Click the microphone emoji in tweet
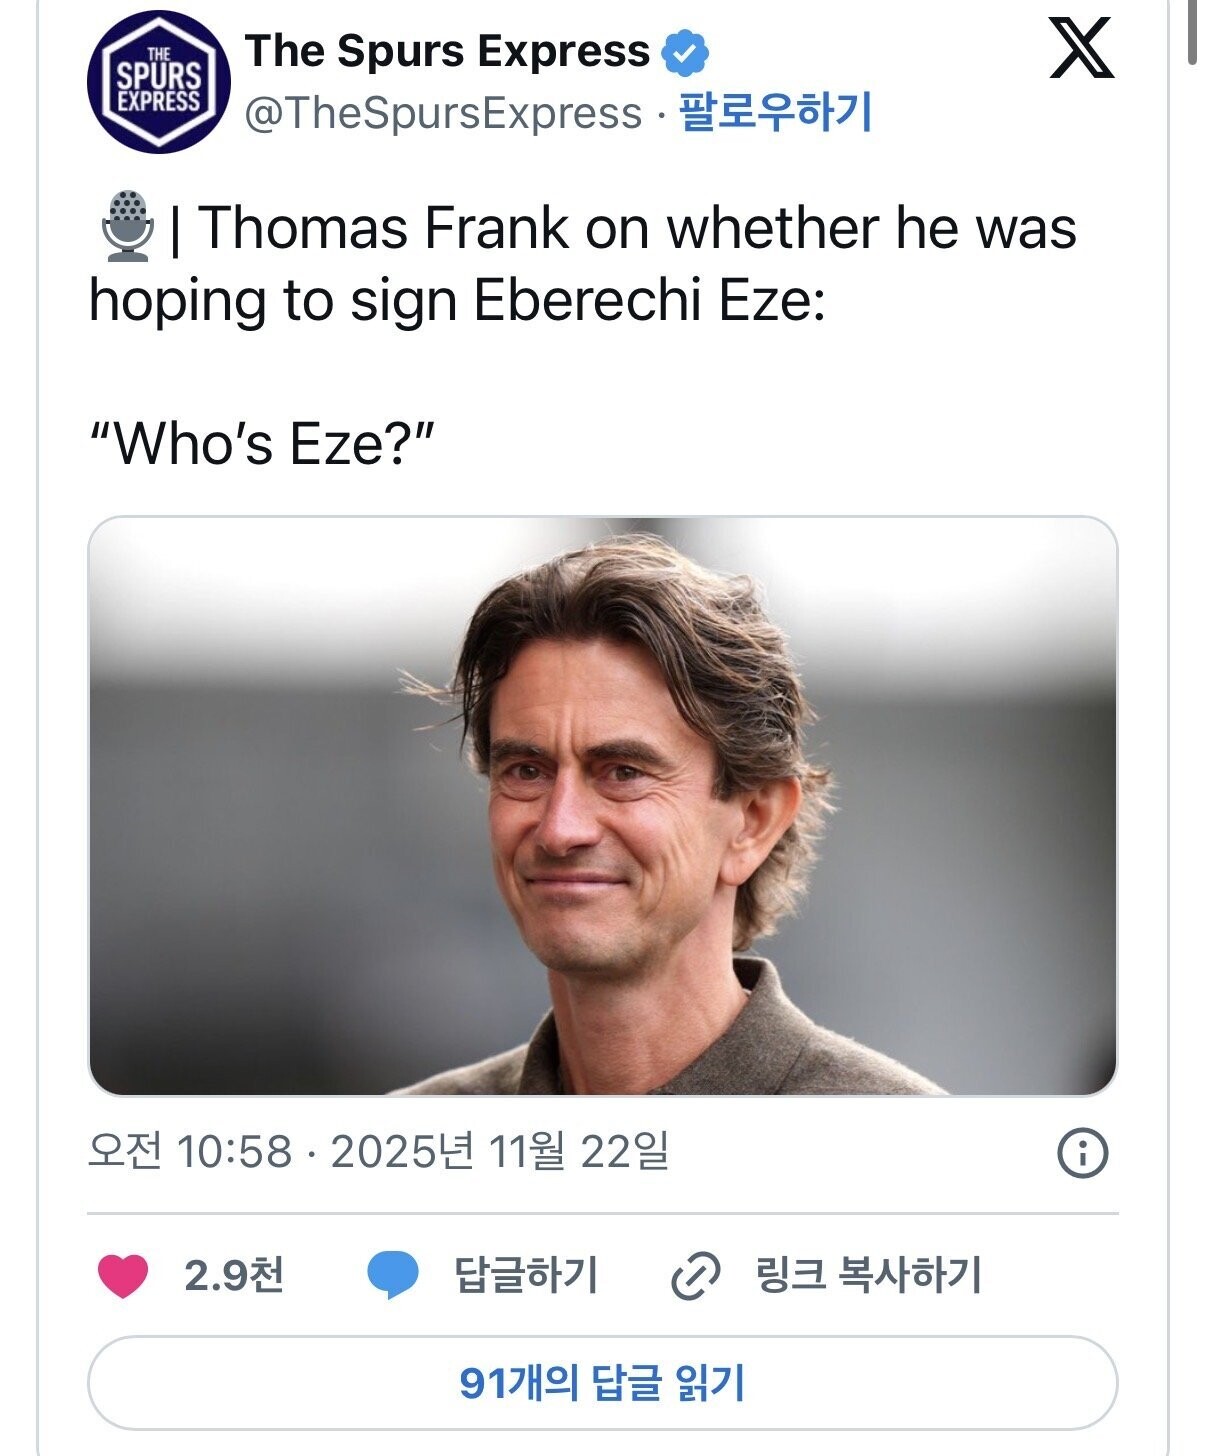The image size is (1206, 1456). point(127,227)
